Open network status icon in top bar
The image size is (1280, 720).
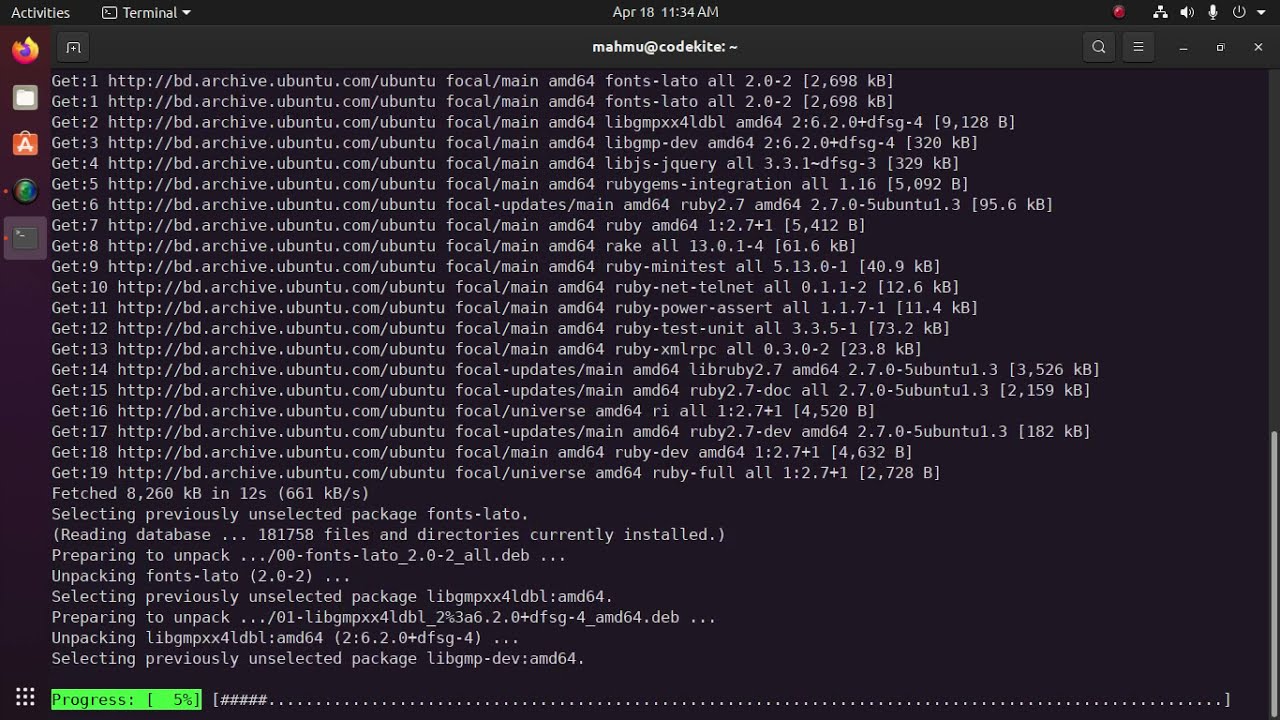[1160, 12]
